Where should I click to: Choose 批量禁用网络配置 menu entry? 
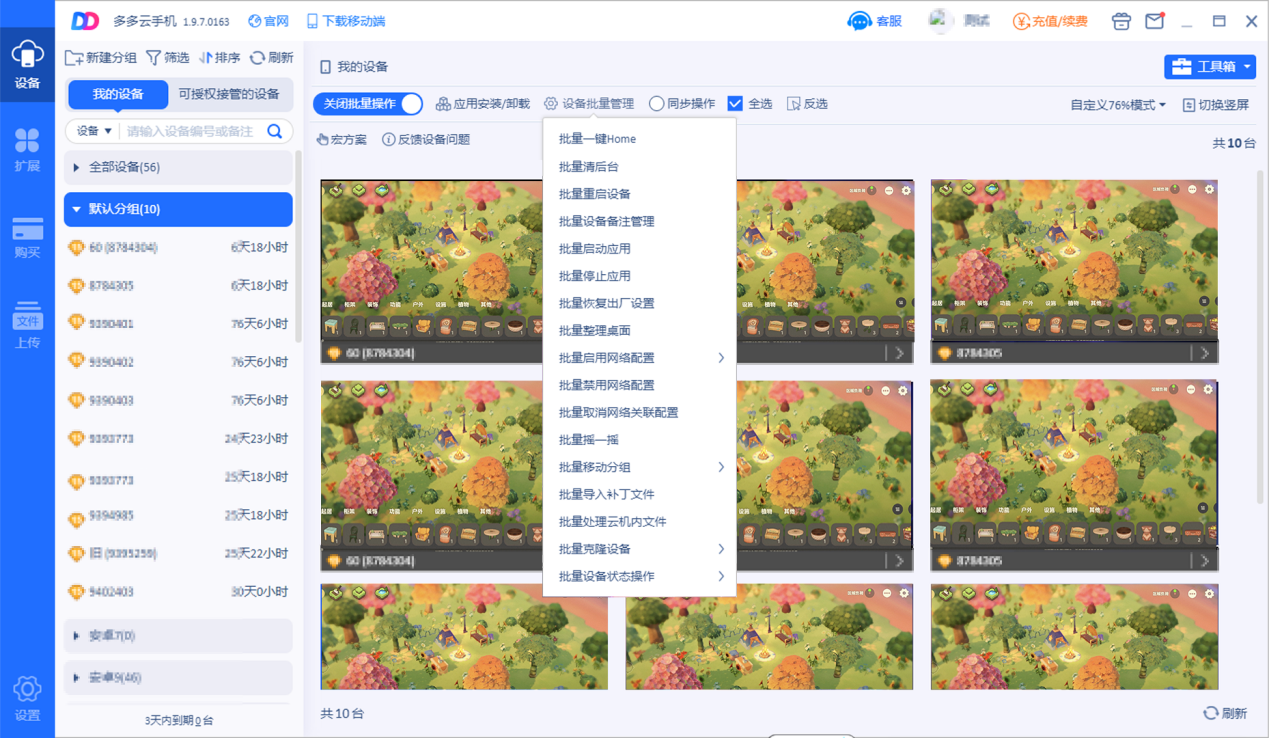[639, 385]
